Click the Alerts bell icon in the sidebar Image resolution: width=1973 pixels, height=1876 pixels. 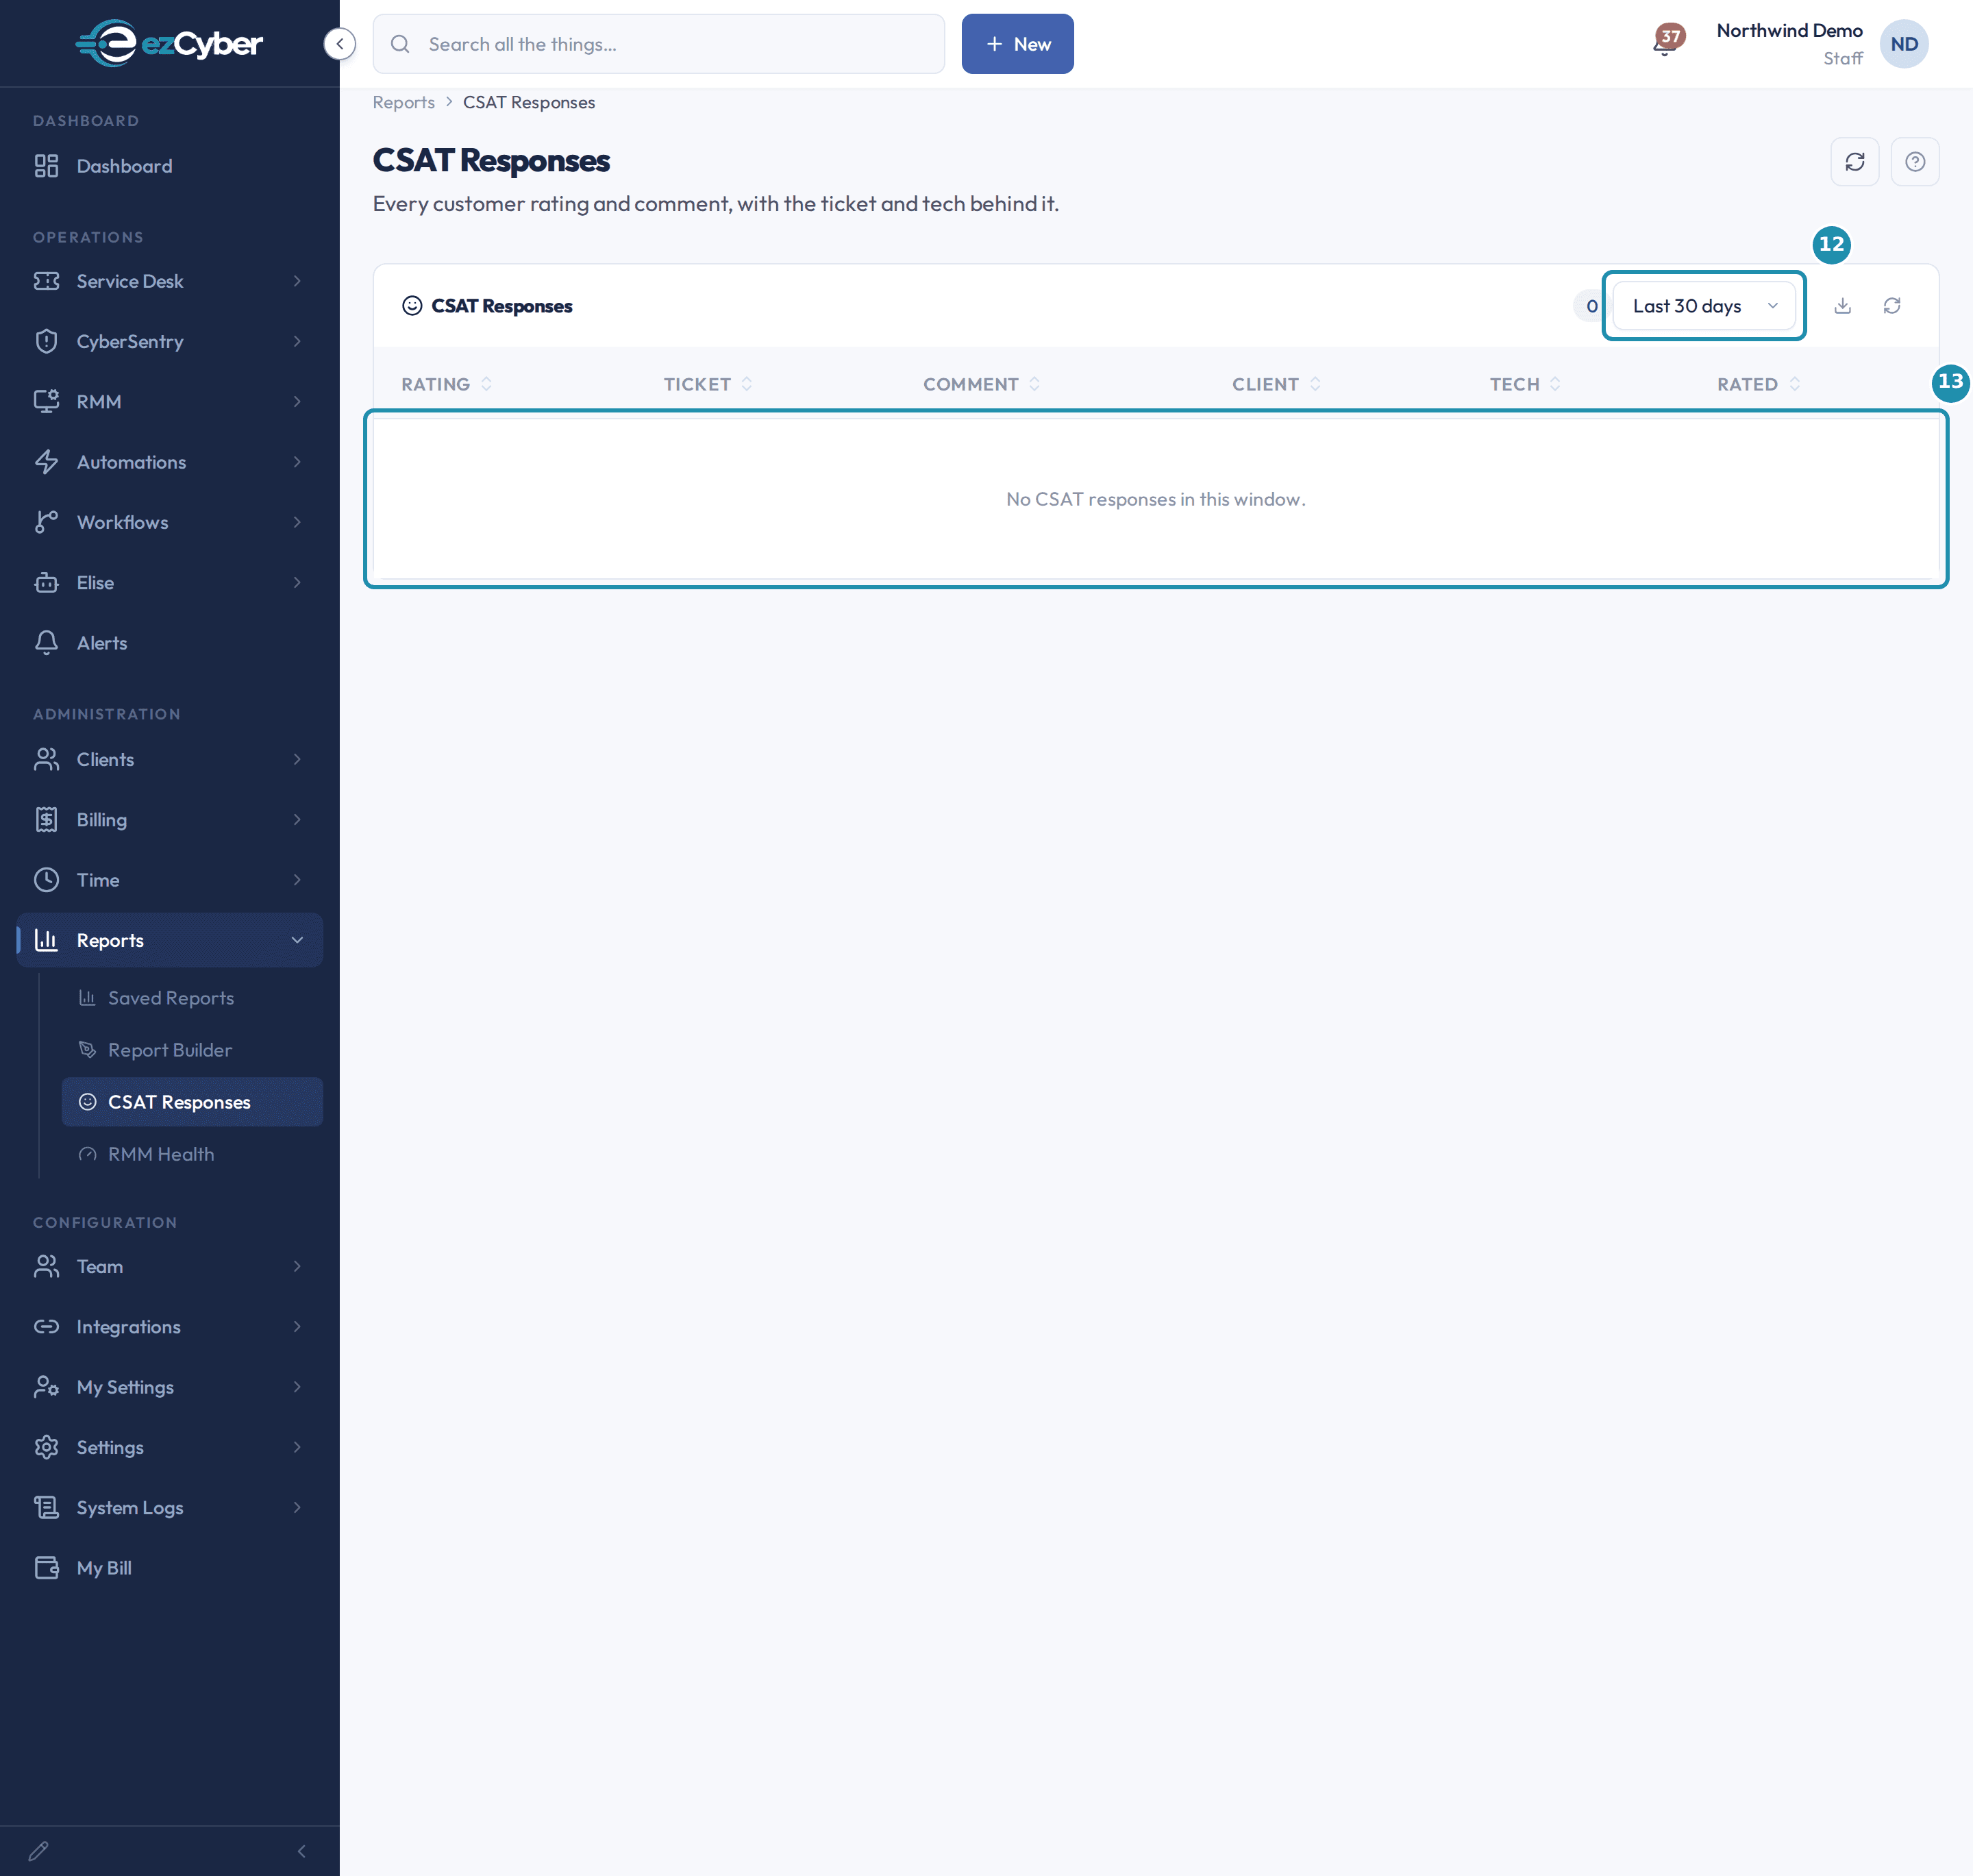point(46,642)
